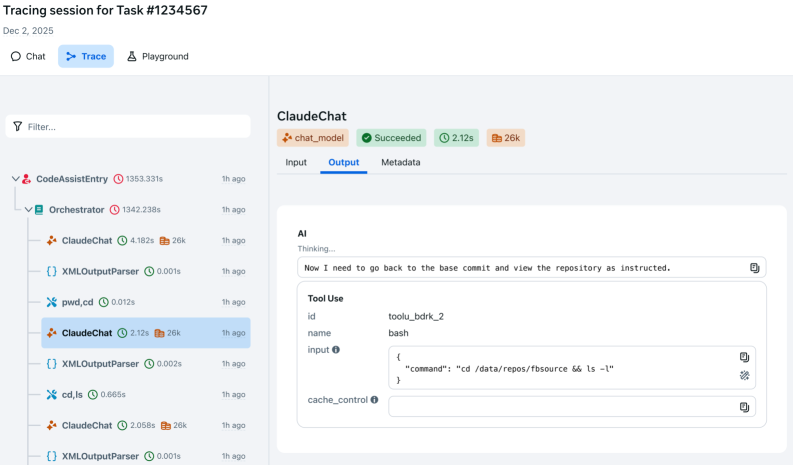Click the clock icon next to 1342.238s
The height and width of the screenshot is (465, 793).
point(115,209)
